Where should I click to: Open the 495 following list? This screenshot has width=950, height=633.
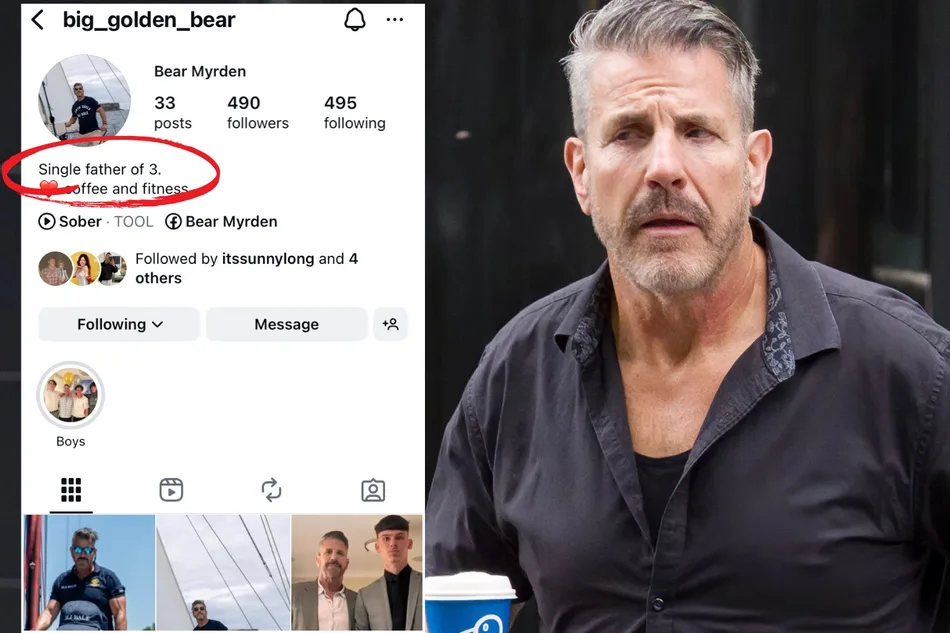(354, 113)
